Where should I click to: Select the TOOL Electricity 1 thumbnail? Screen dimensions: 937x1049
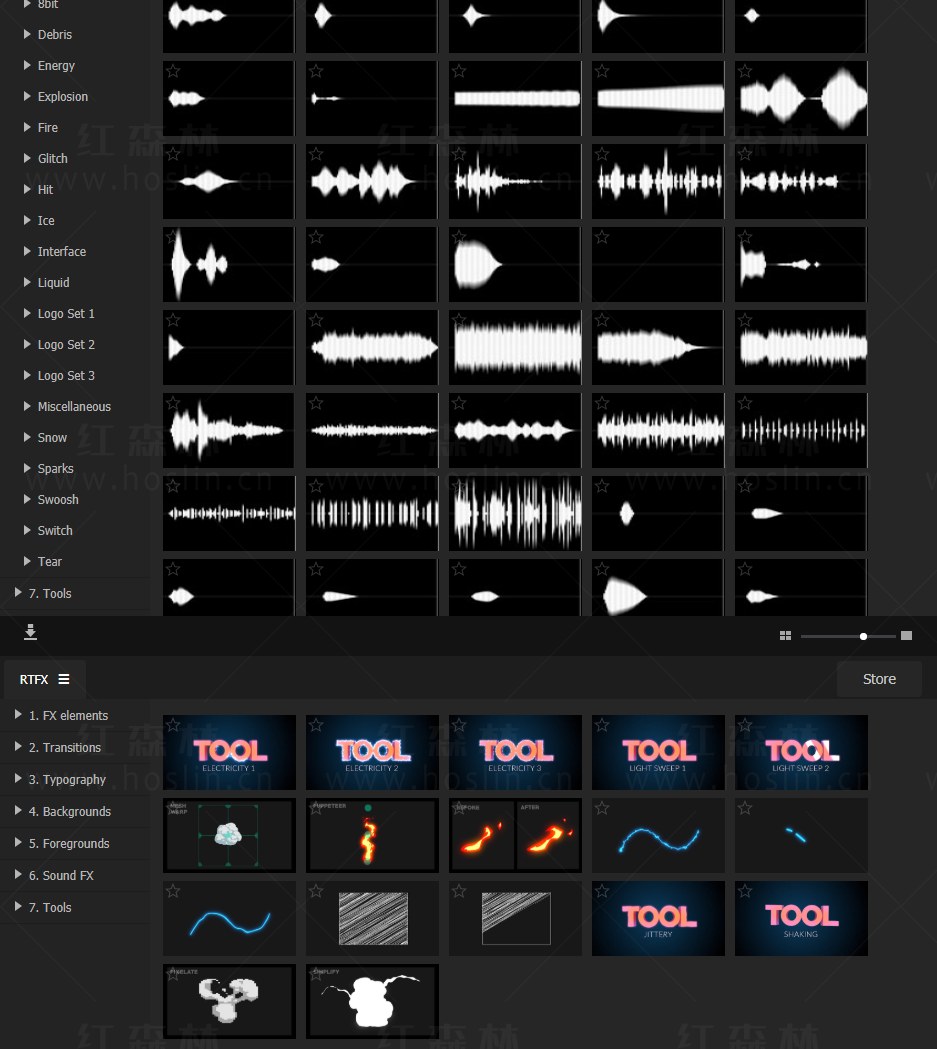[229, 753]
